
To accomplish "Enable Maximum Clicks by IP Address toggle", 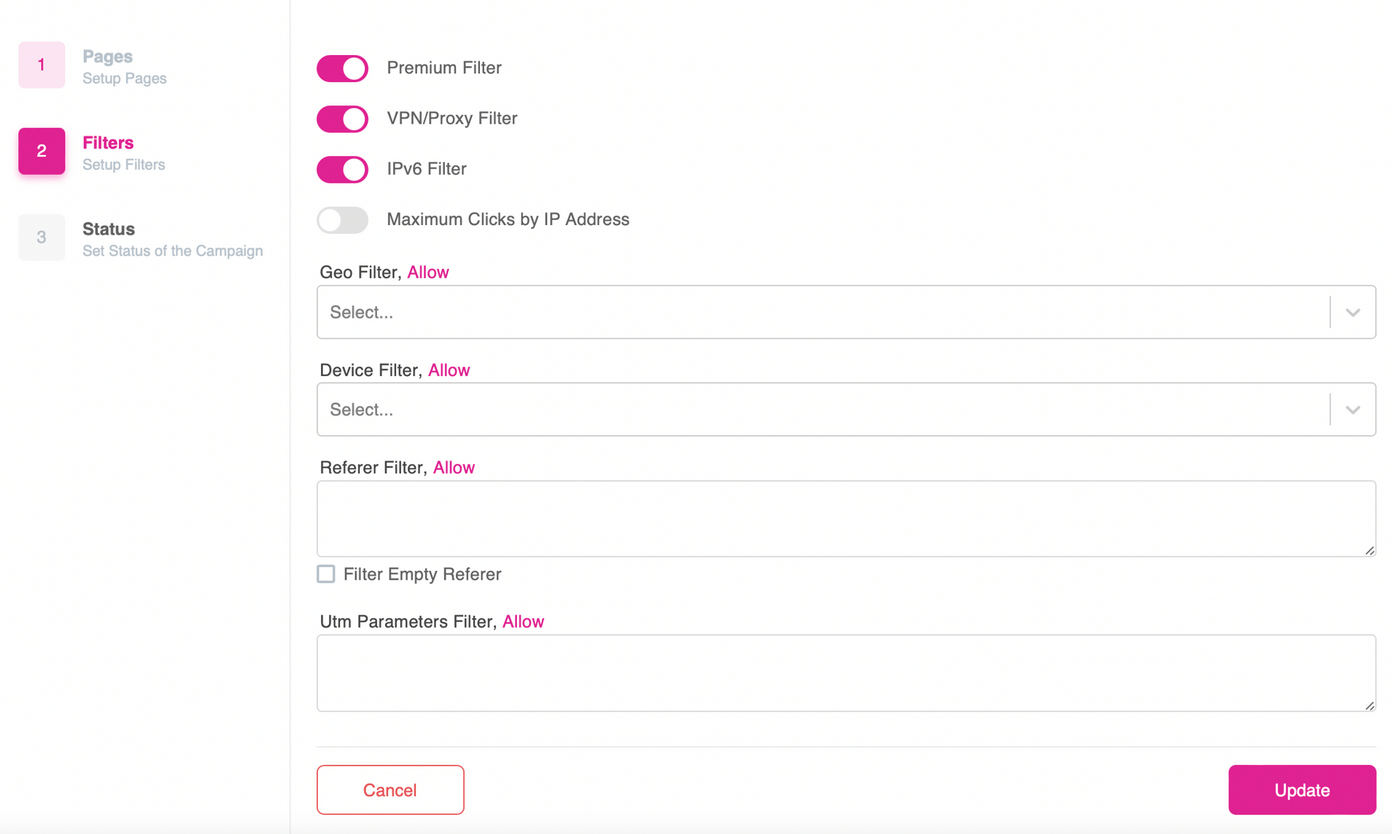I will coord(343,219).
